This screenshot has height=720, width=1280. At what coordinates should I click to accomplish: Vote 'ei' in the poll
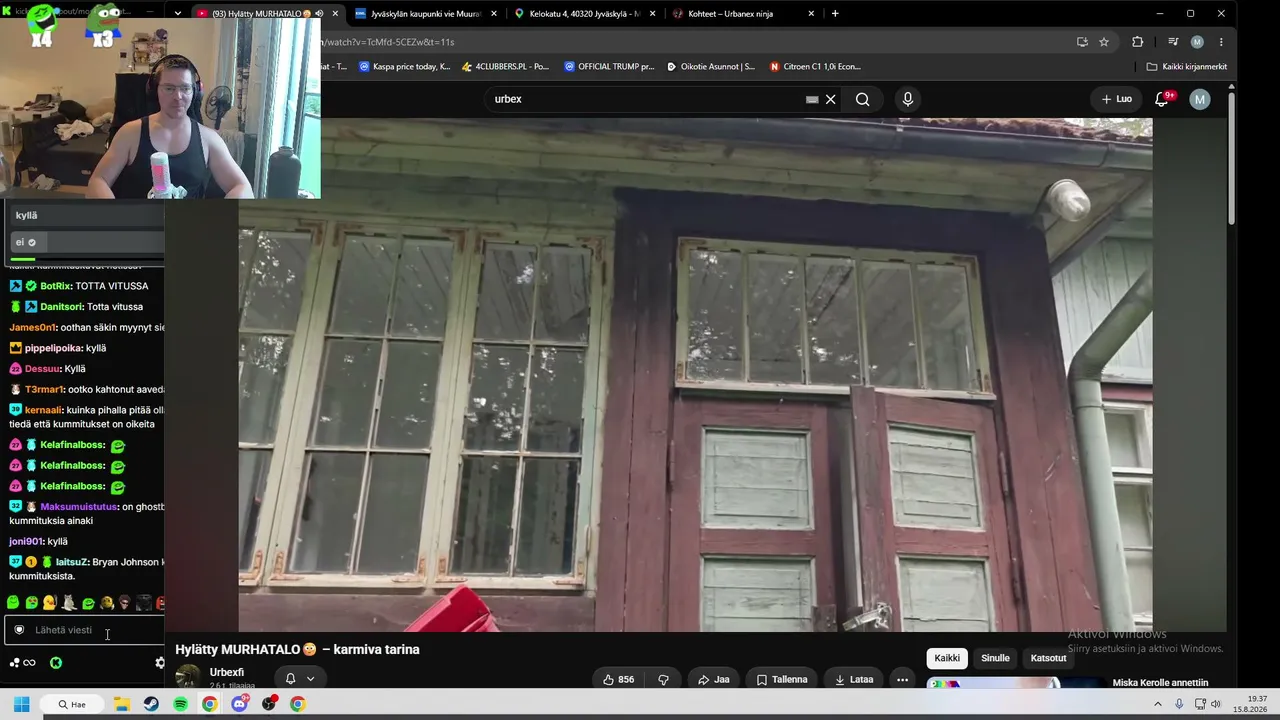tap(86, 242)
